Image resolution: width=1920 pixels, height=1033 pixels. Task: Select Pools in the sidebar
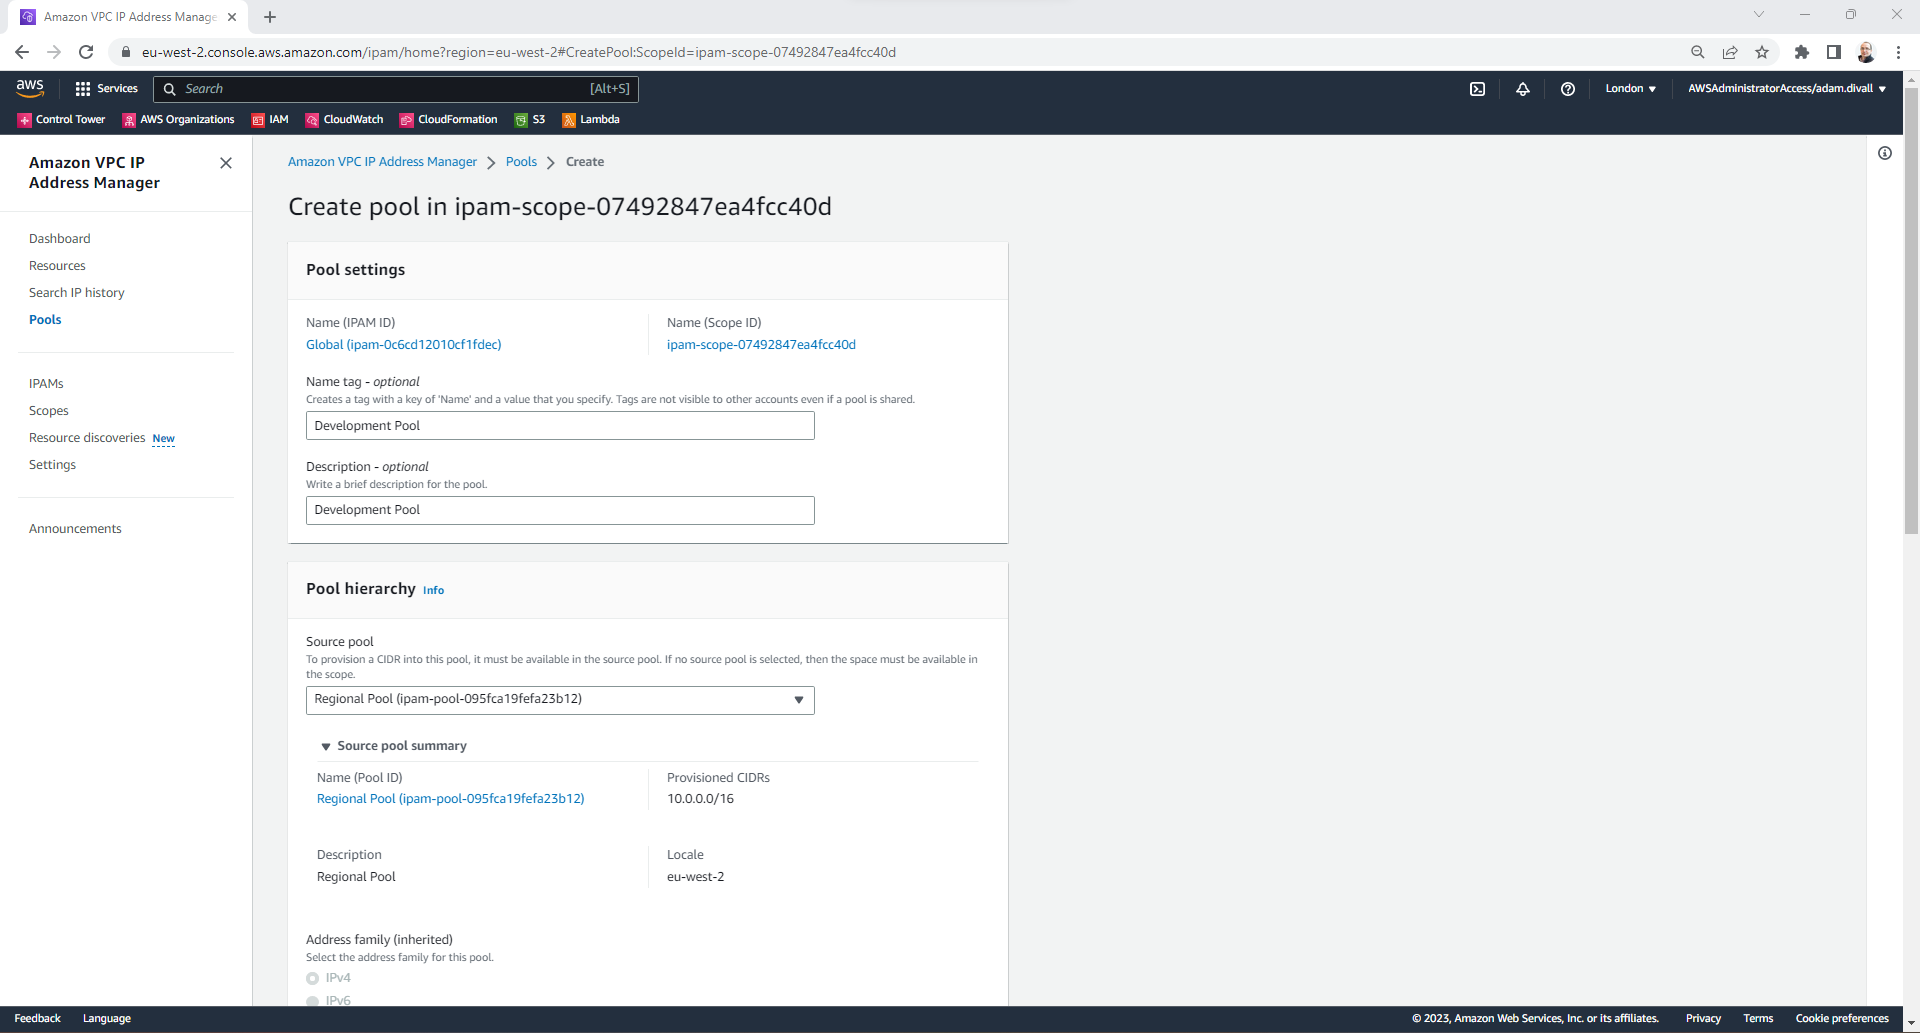coord(45,320)
